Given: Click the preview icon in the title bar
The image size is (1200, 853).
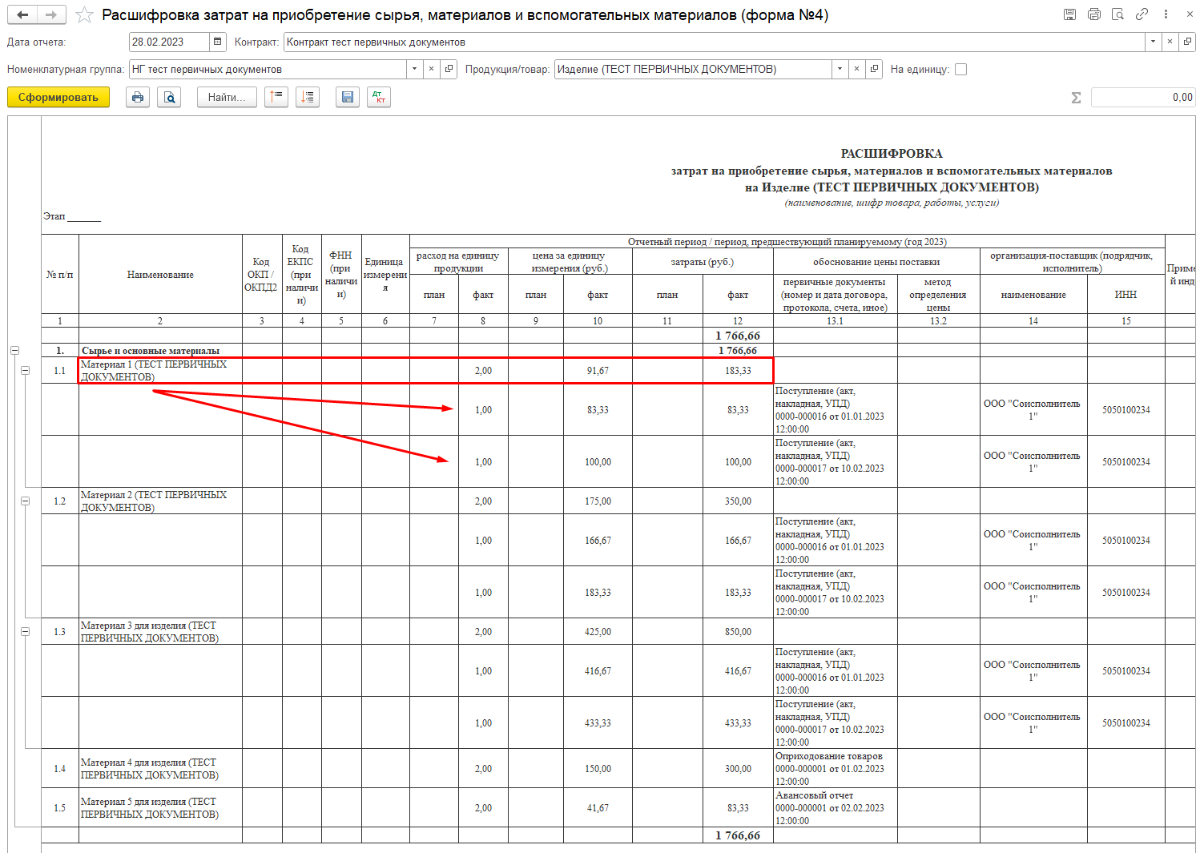Looking at the screenshot, I should coord(1118,15).
